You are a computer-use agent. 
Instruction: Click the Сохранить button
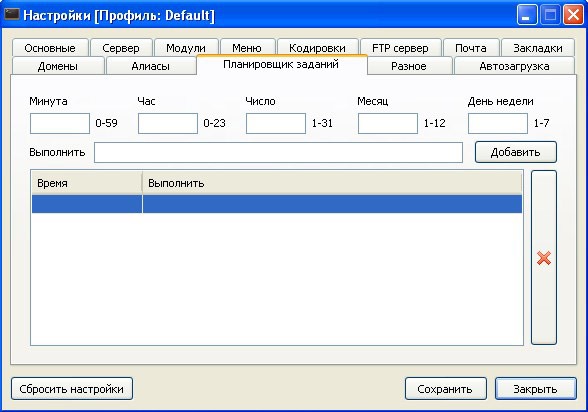[x=446, y=389]
